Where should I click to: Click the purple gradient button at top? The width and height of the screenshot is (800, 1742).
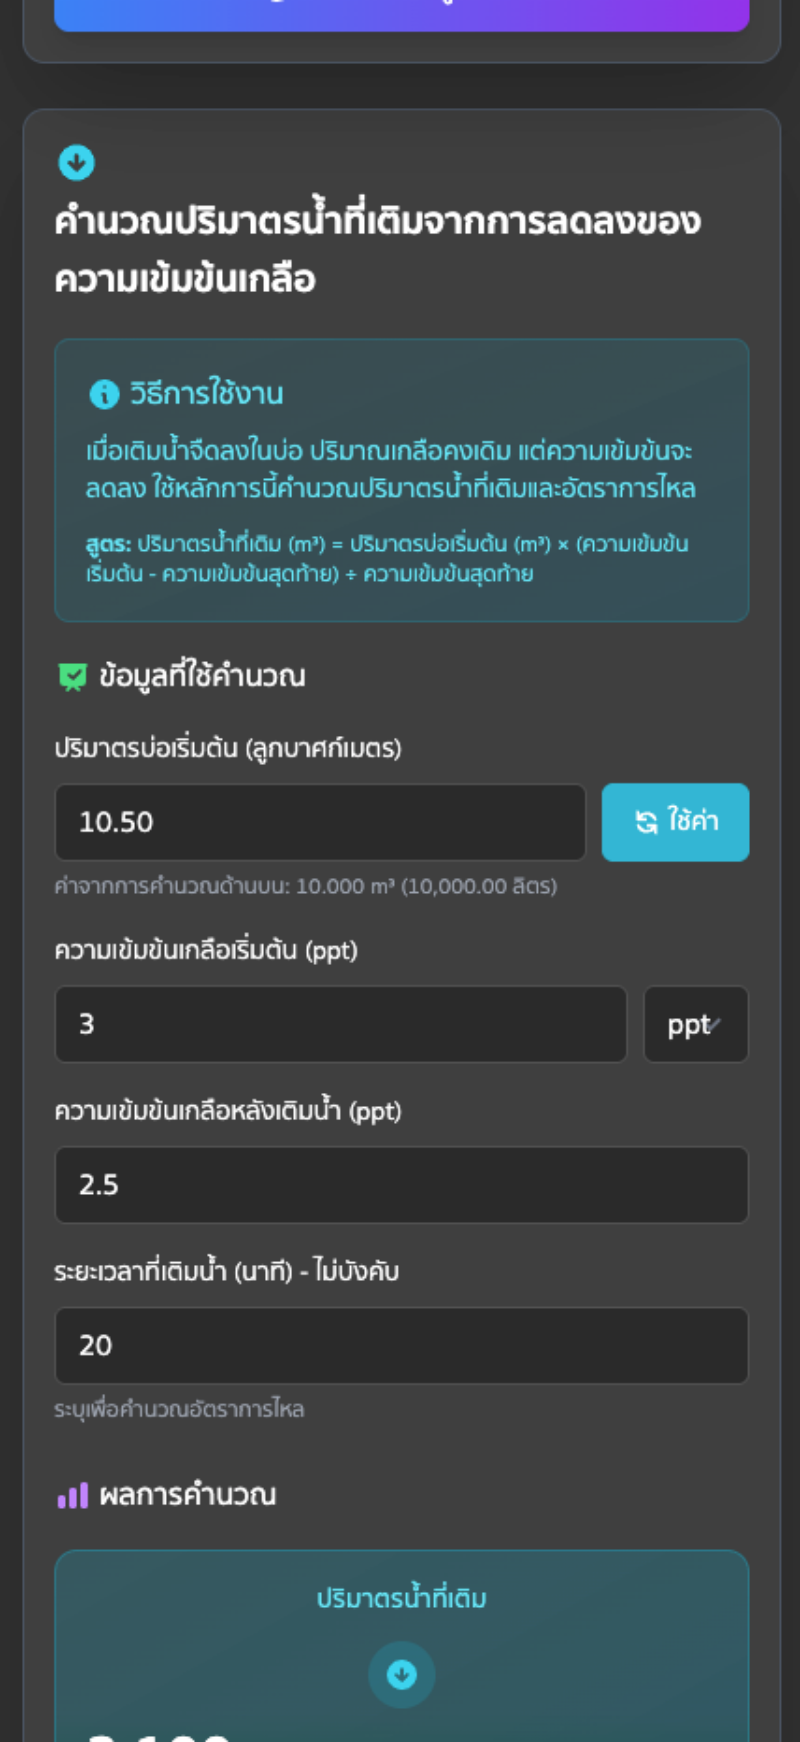pos(402,14)
